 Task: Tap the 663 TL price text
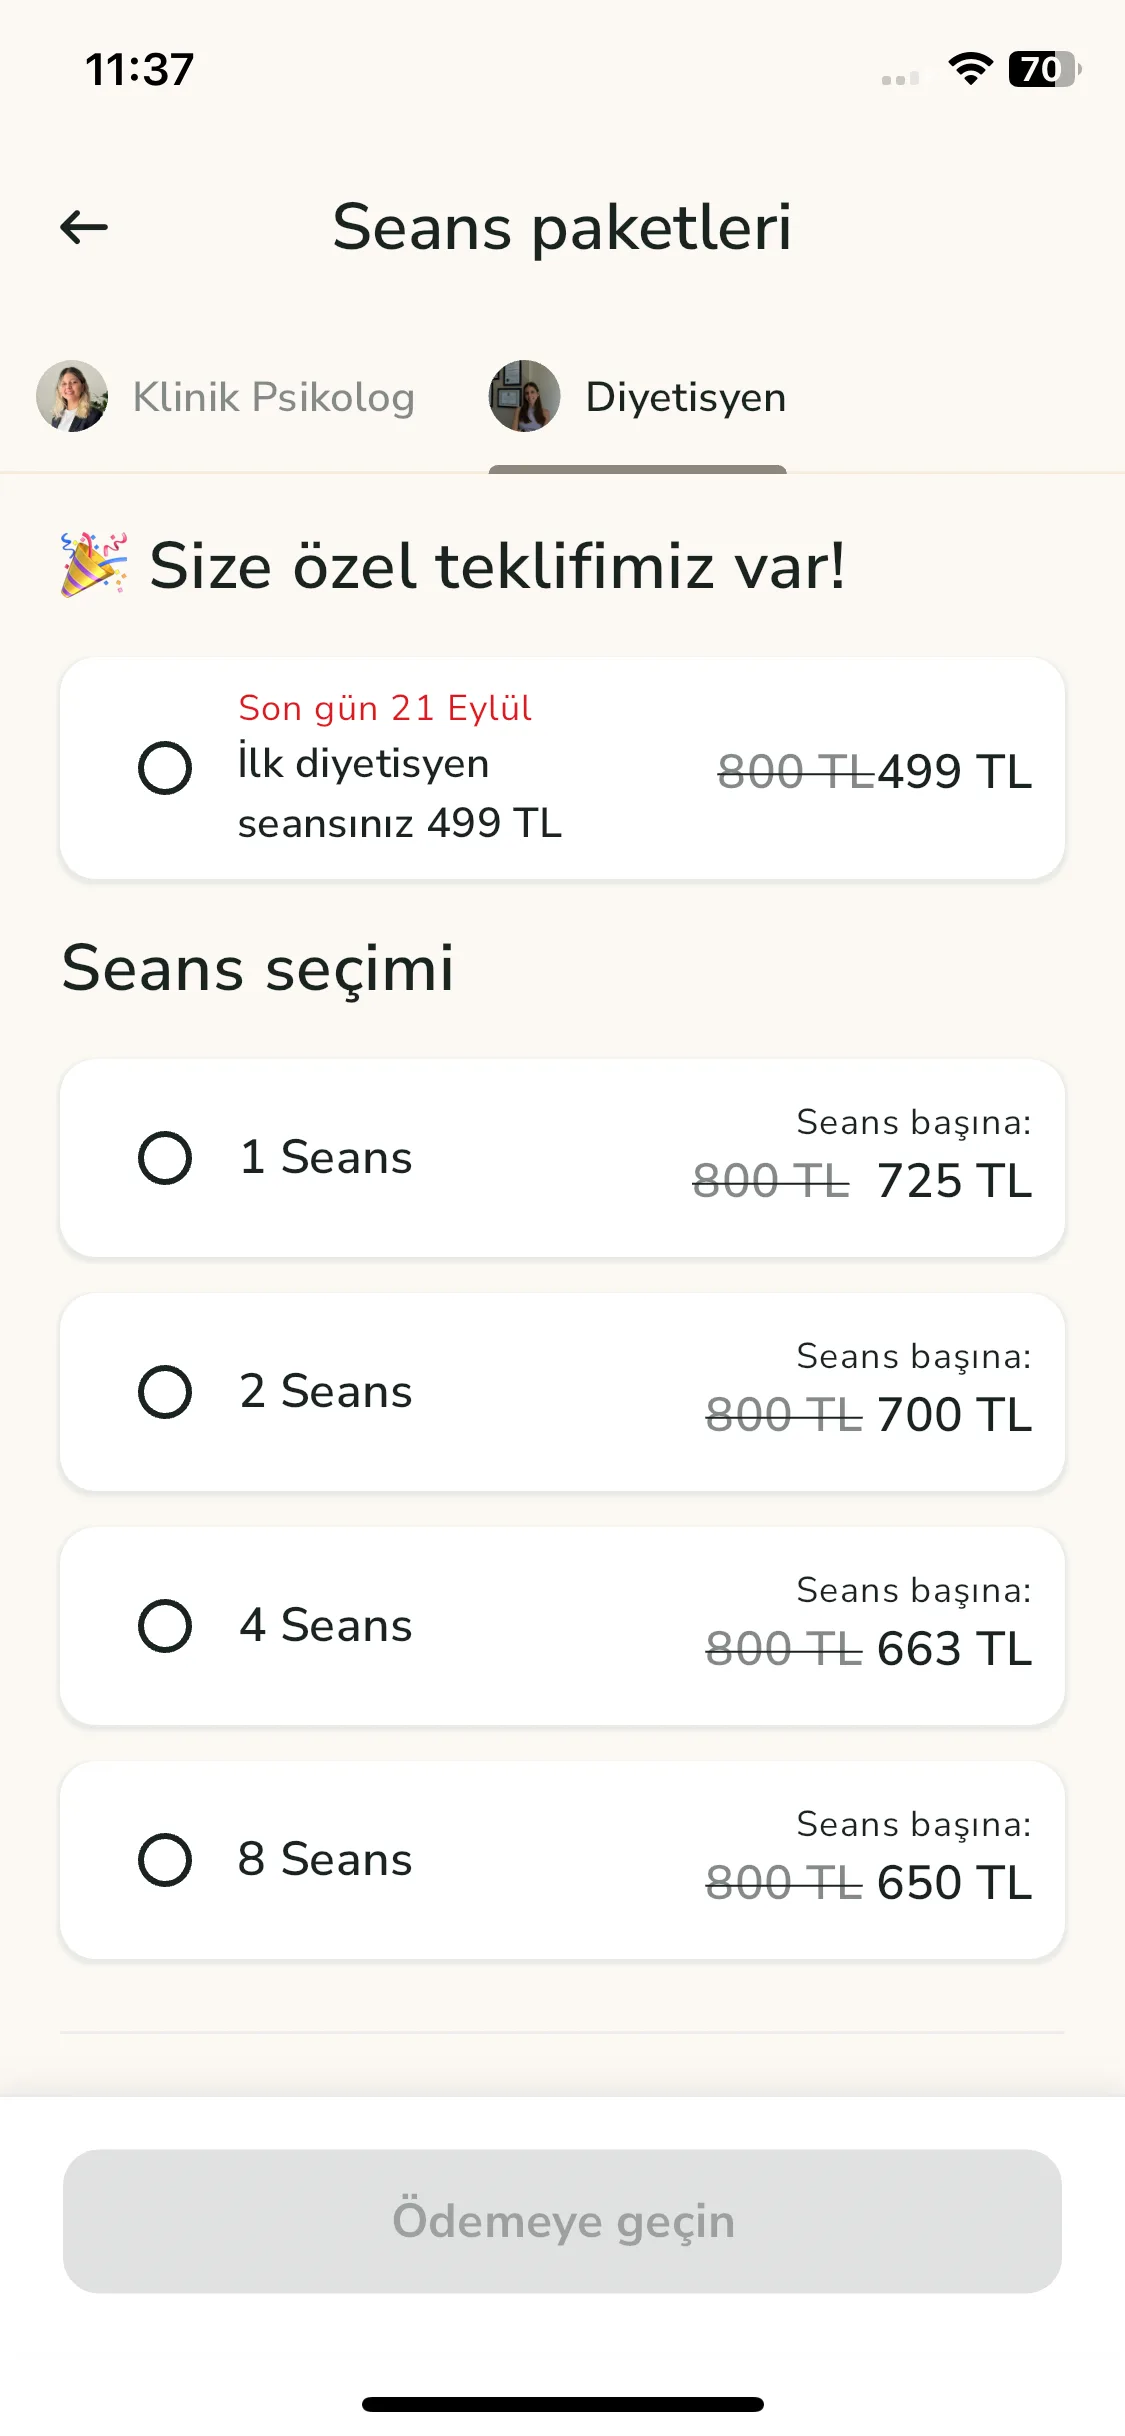point(954,1649)
